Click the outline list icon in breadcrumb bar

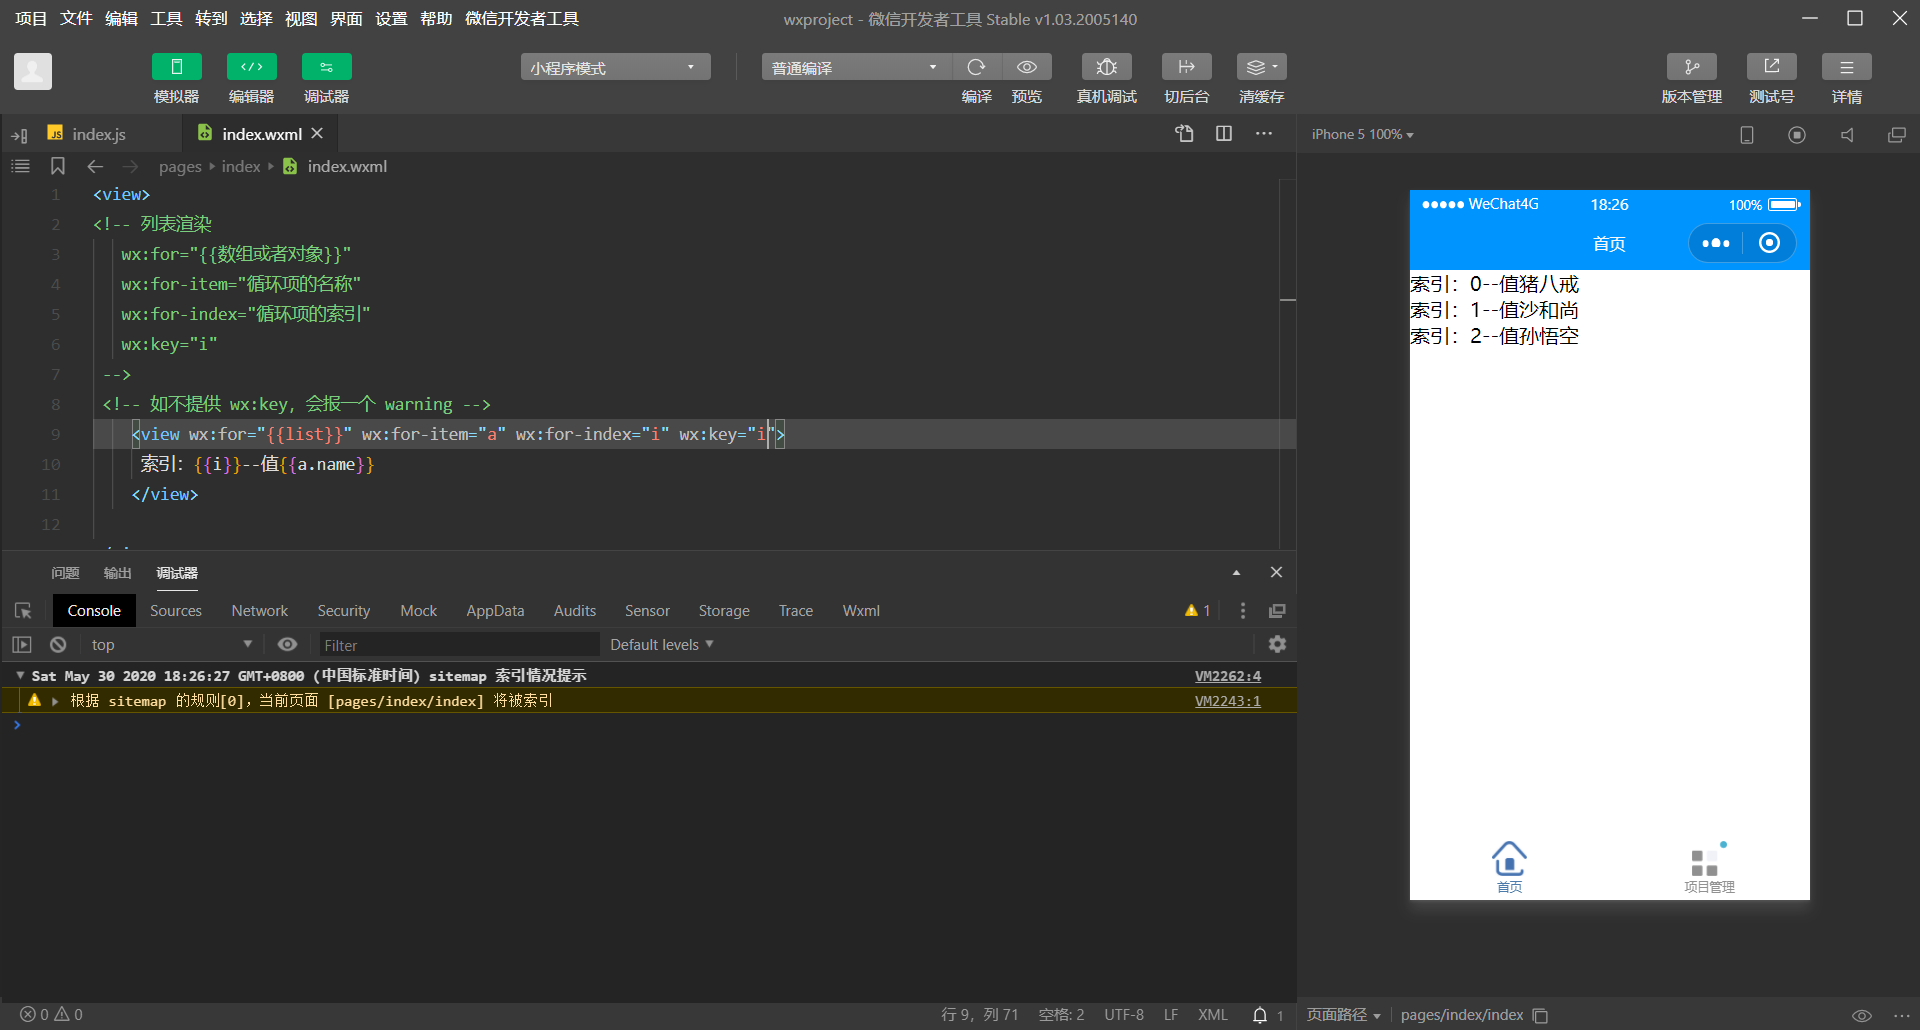[20, 166]
